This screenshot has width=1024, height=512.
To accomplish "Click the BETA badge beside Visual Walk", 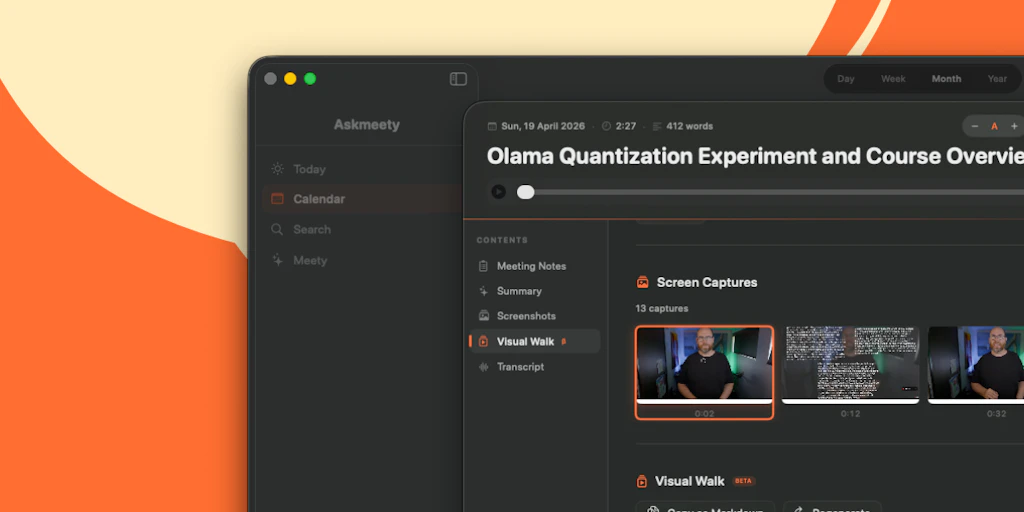I will pos(744,481).
